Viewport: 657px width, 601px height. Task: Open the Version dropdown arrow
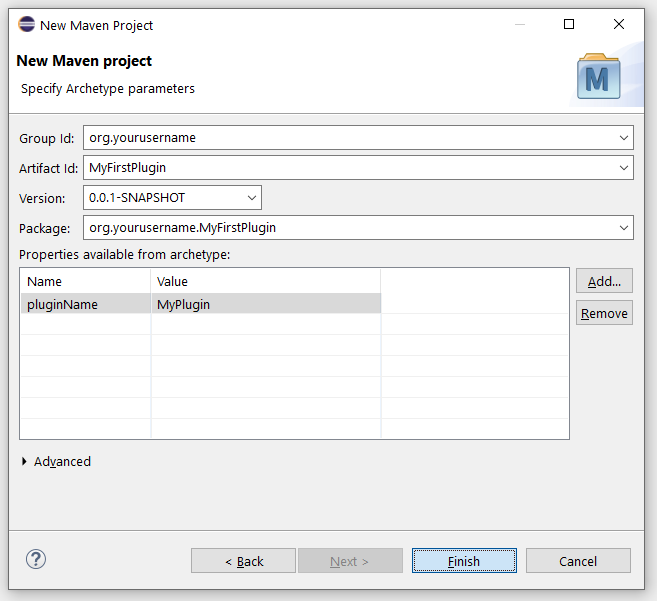[x=252, y=198]
